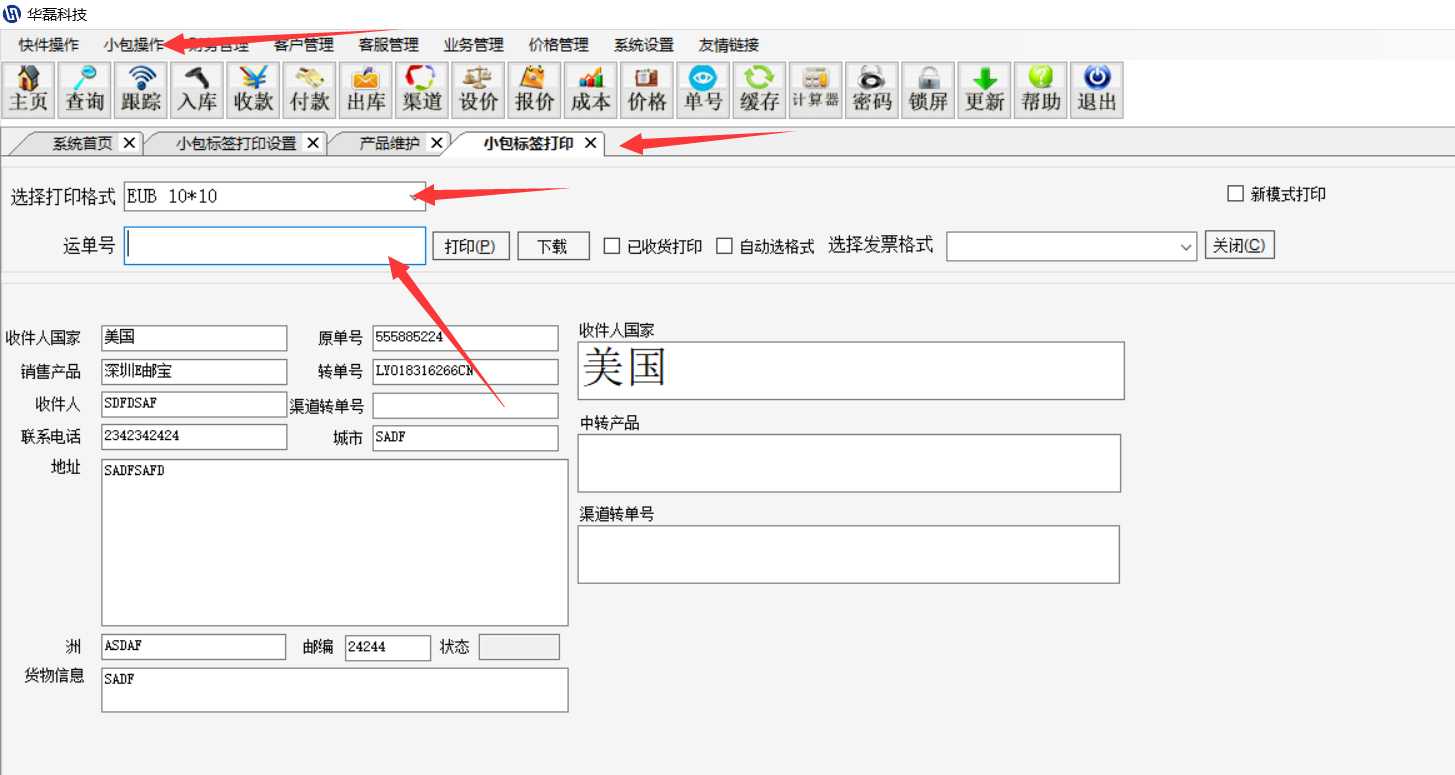The height and width of the screenshot is (775, 1455).
Task: Tick the 已收货打印 checkbox
Action: 612,246
